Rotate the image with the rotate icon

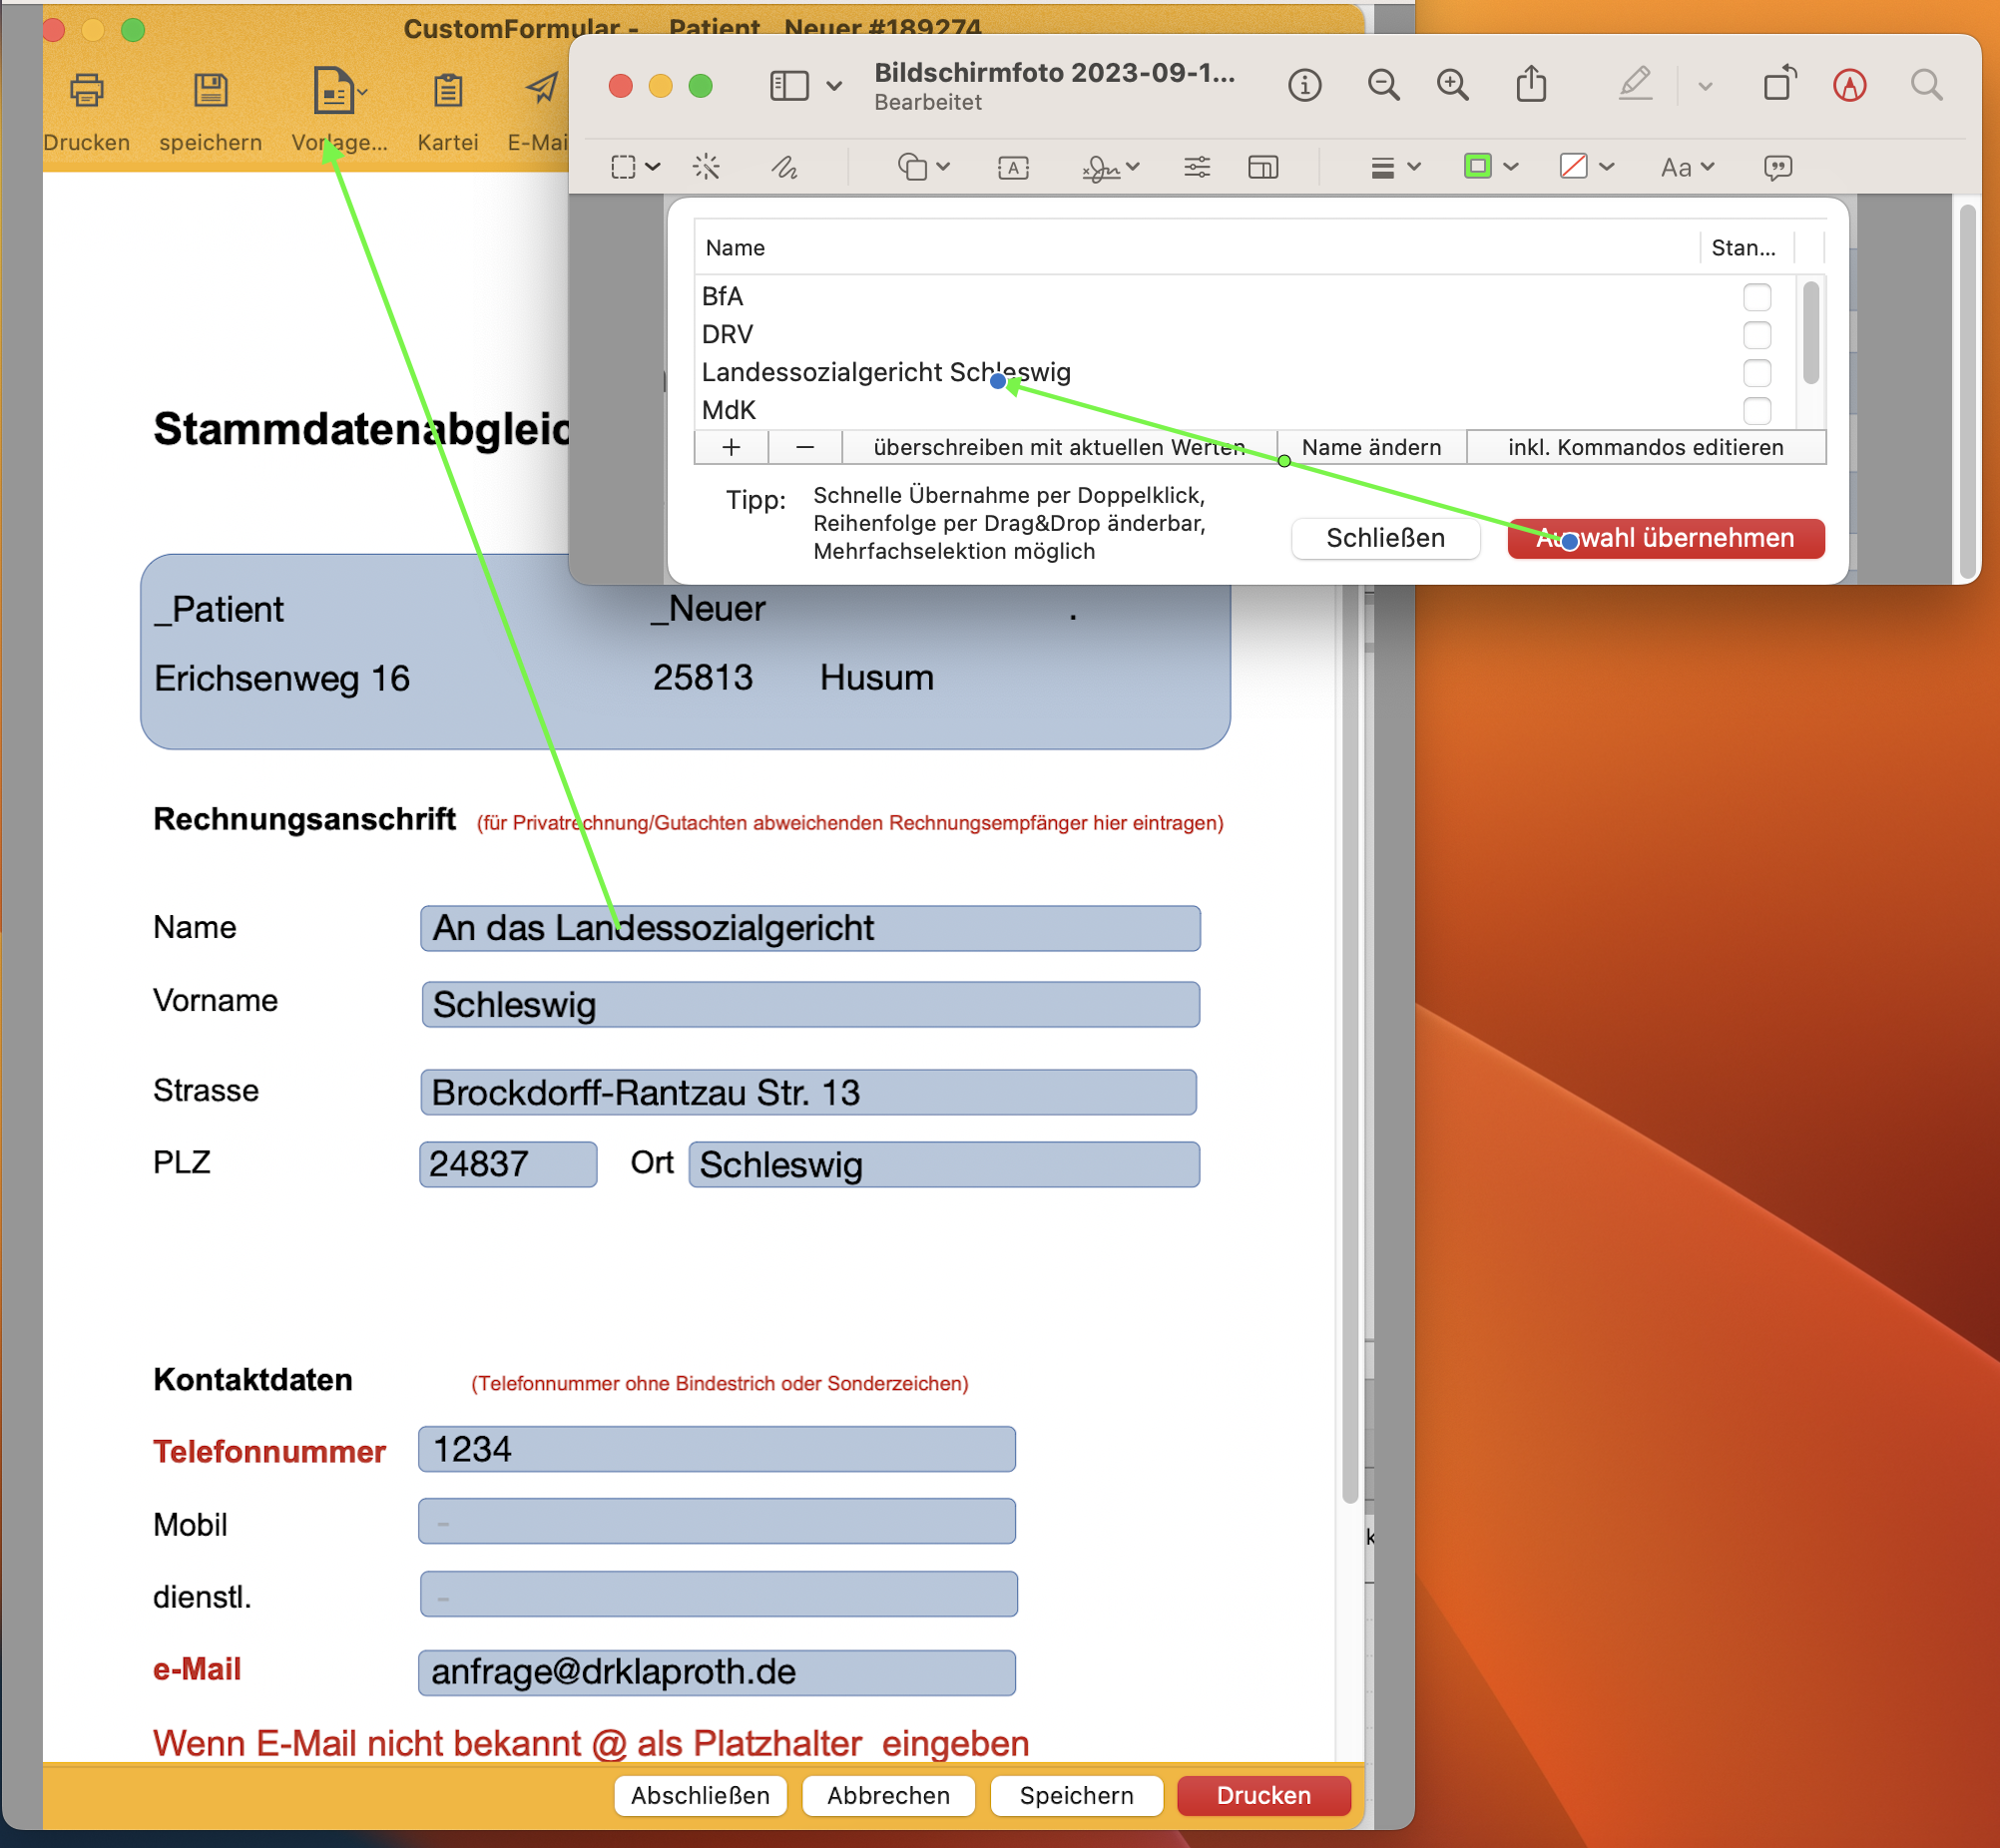(x=1780, y=84)
